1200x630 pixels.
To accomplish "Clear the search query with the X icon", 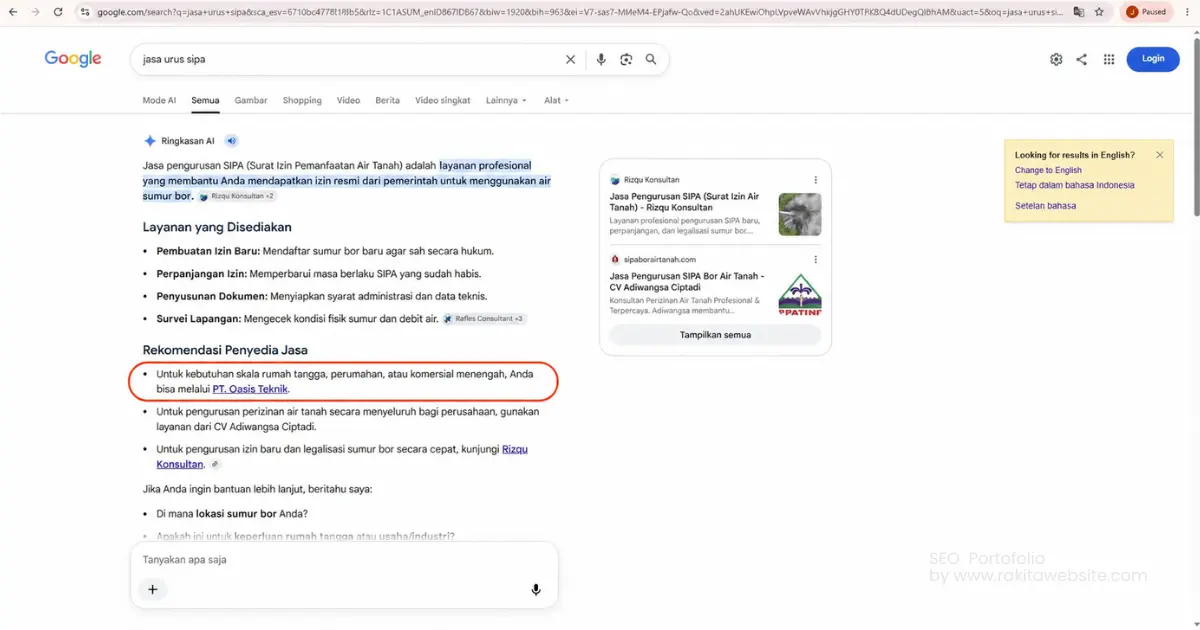I will coord(571,59).
